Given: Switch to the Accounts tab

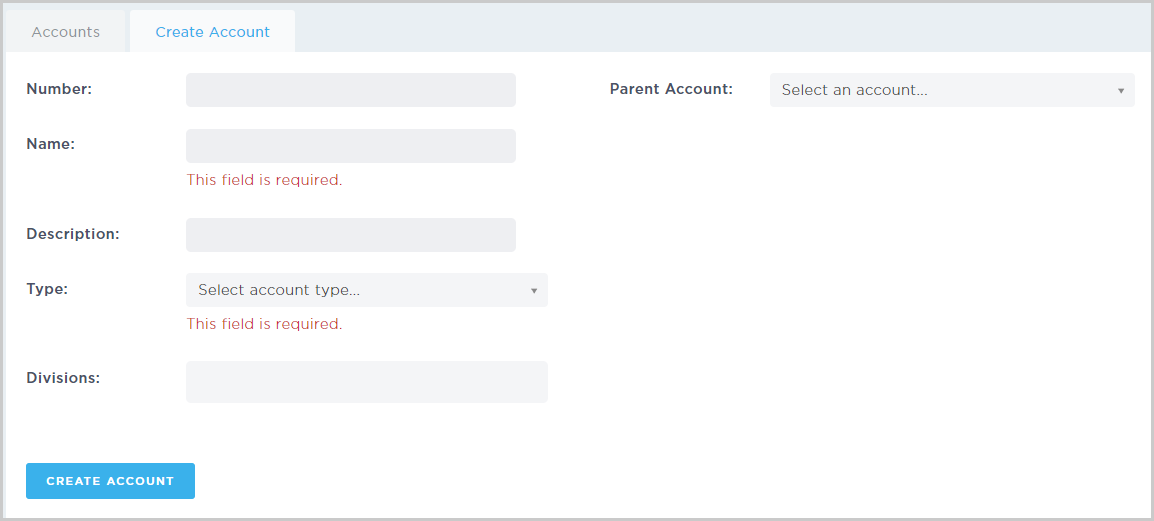Looking at the screenshot, I should pyautogui.click(x=66, y=32).
